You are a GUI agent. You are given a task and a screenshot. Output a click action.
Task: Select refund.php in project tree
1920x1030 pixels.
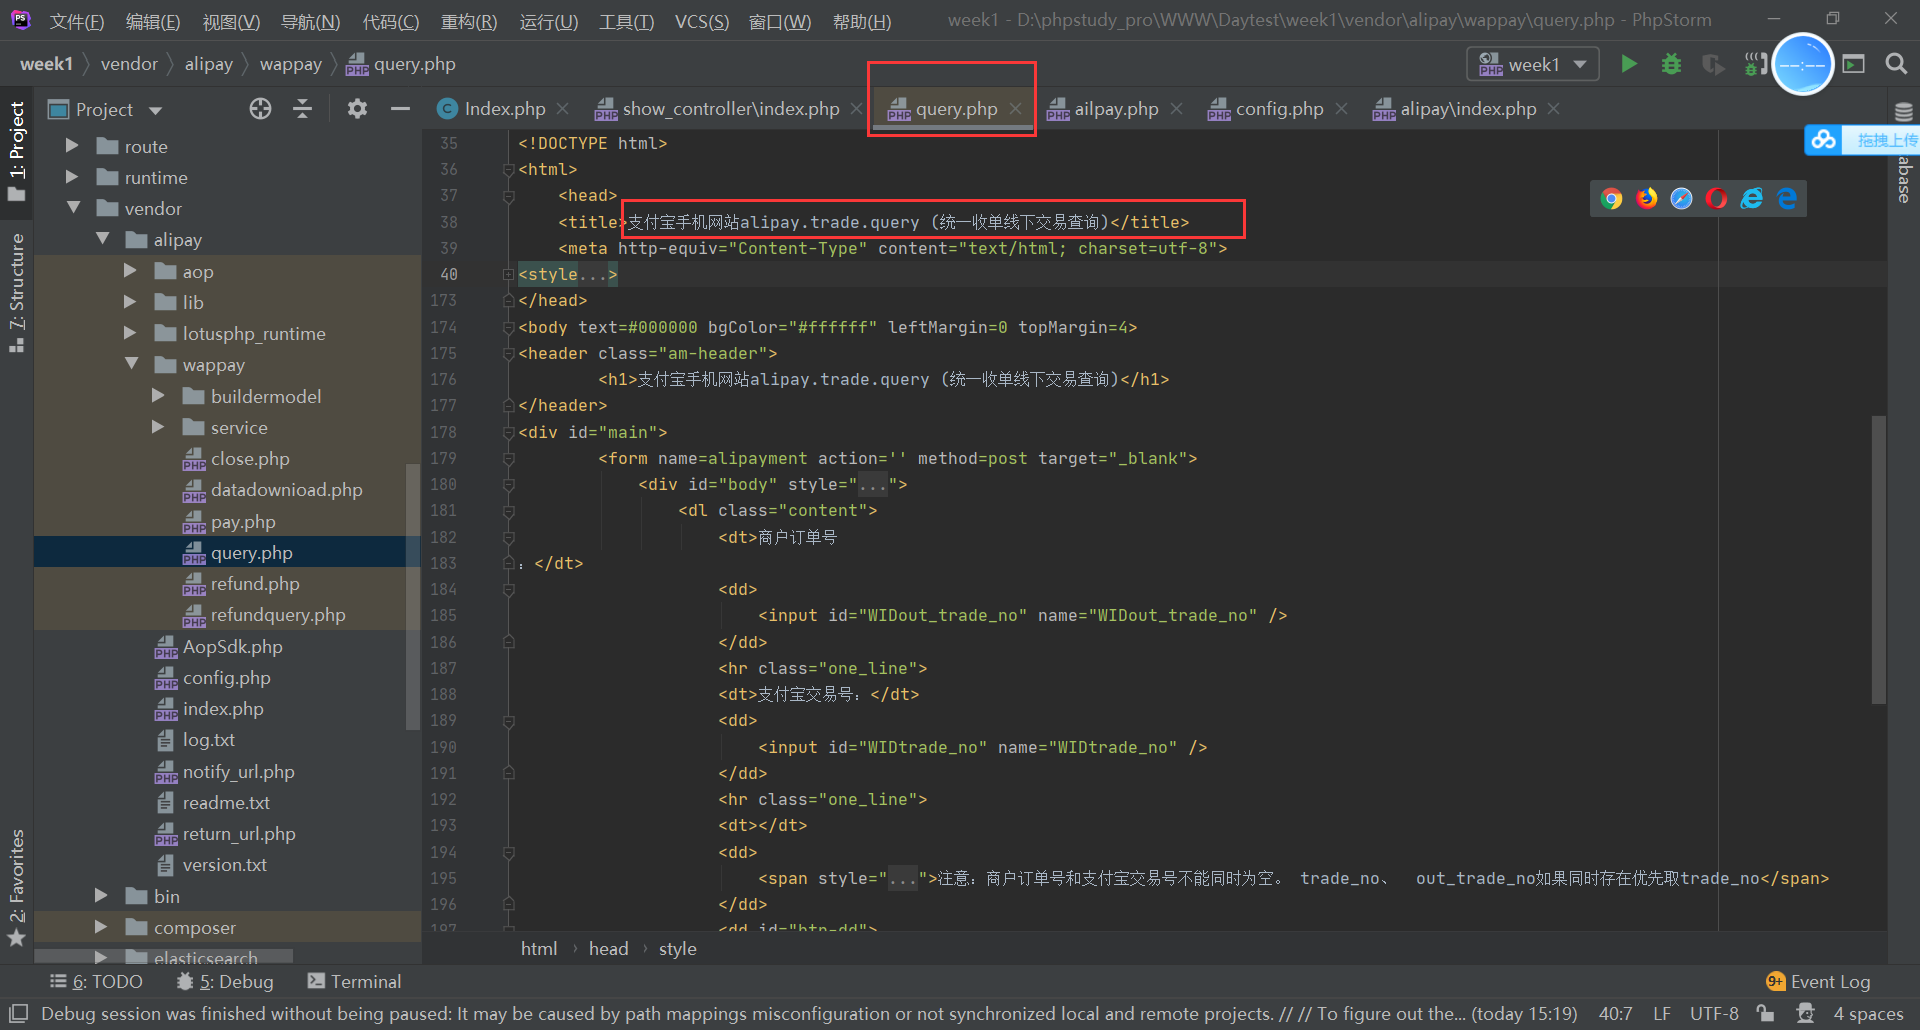[x=255, y=584]
